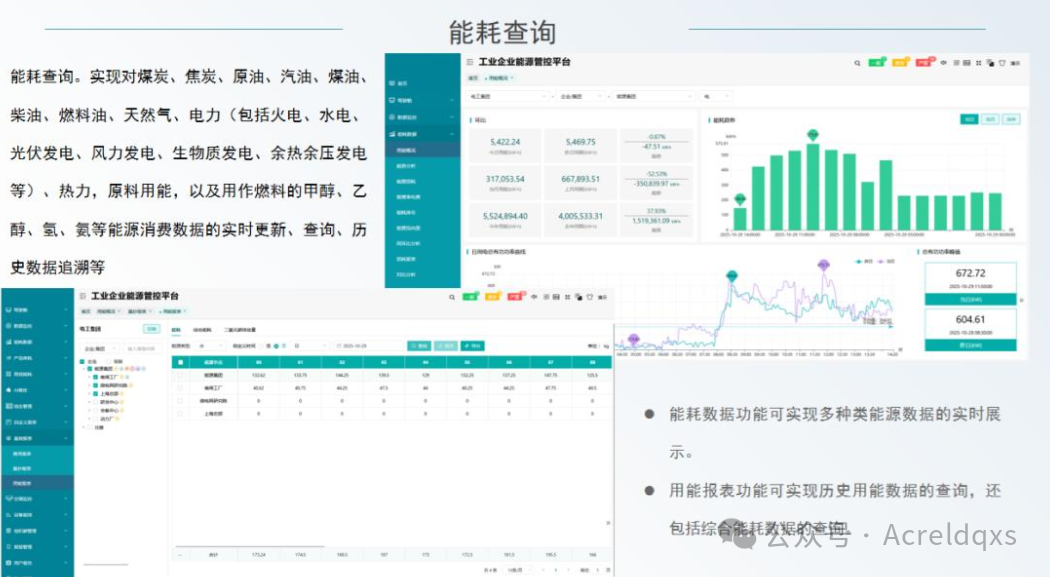Viewport: 1050px width, 577px height.
Task: Toggle purple series in line chart legend
Action: 887,261
